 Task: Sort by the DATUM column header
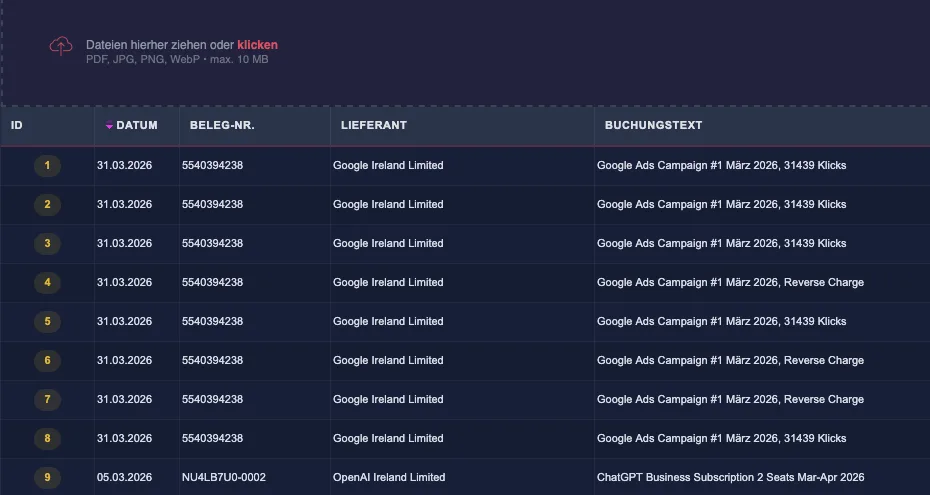(137, 125)
